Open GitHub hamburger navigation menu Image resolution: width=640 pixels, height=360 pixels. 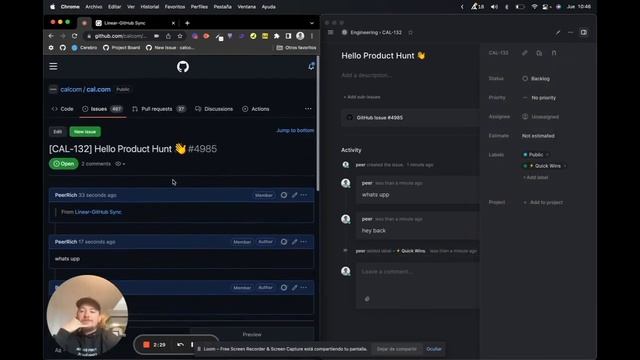[53, 67]
